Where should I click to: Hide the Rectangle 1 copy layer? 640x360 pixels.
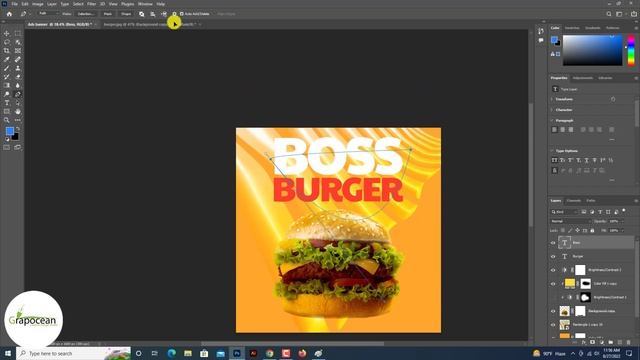(x=553, y=325)
